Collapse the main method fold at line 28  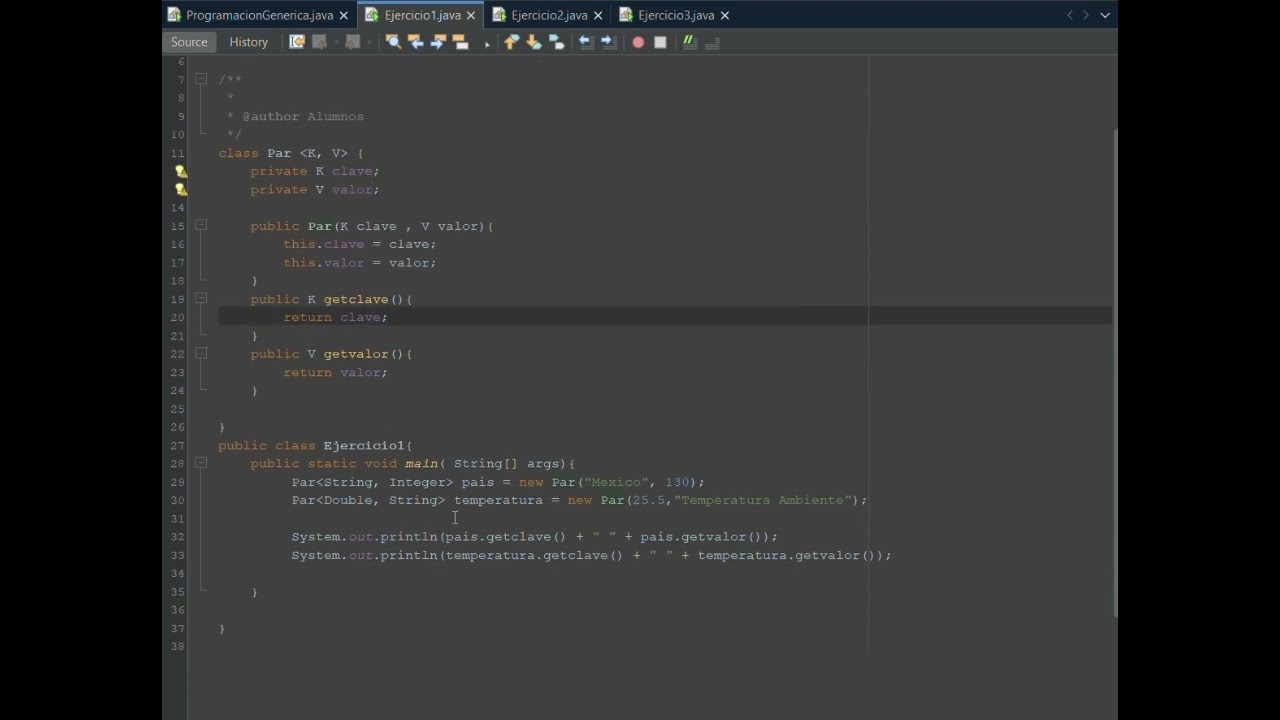point(201,463)
